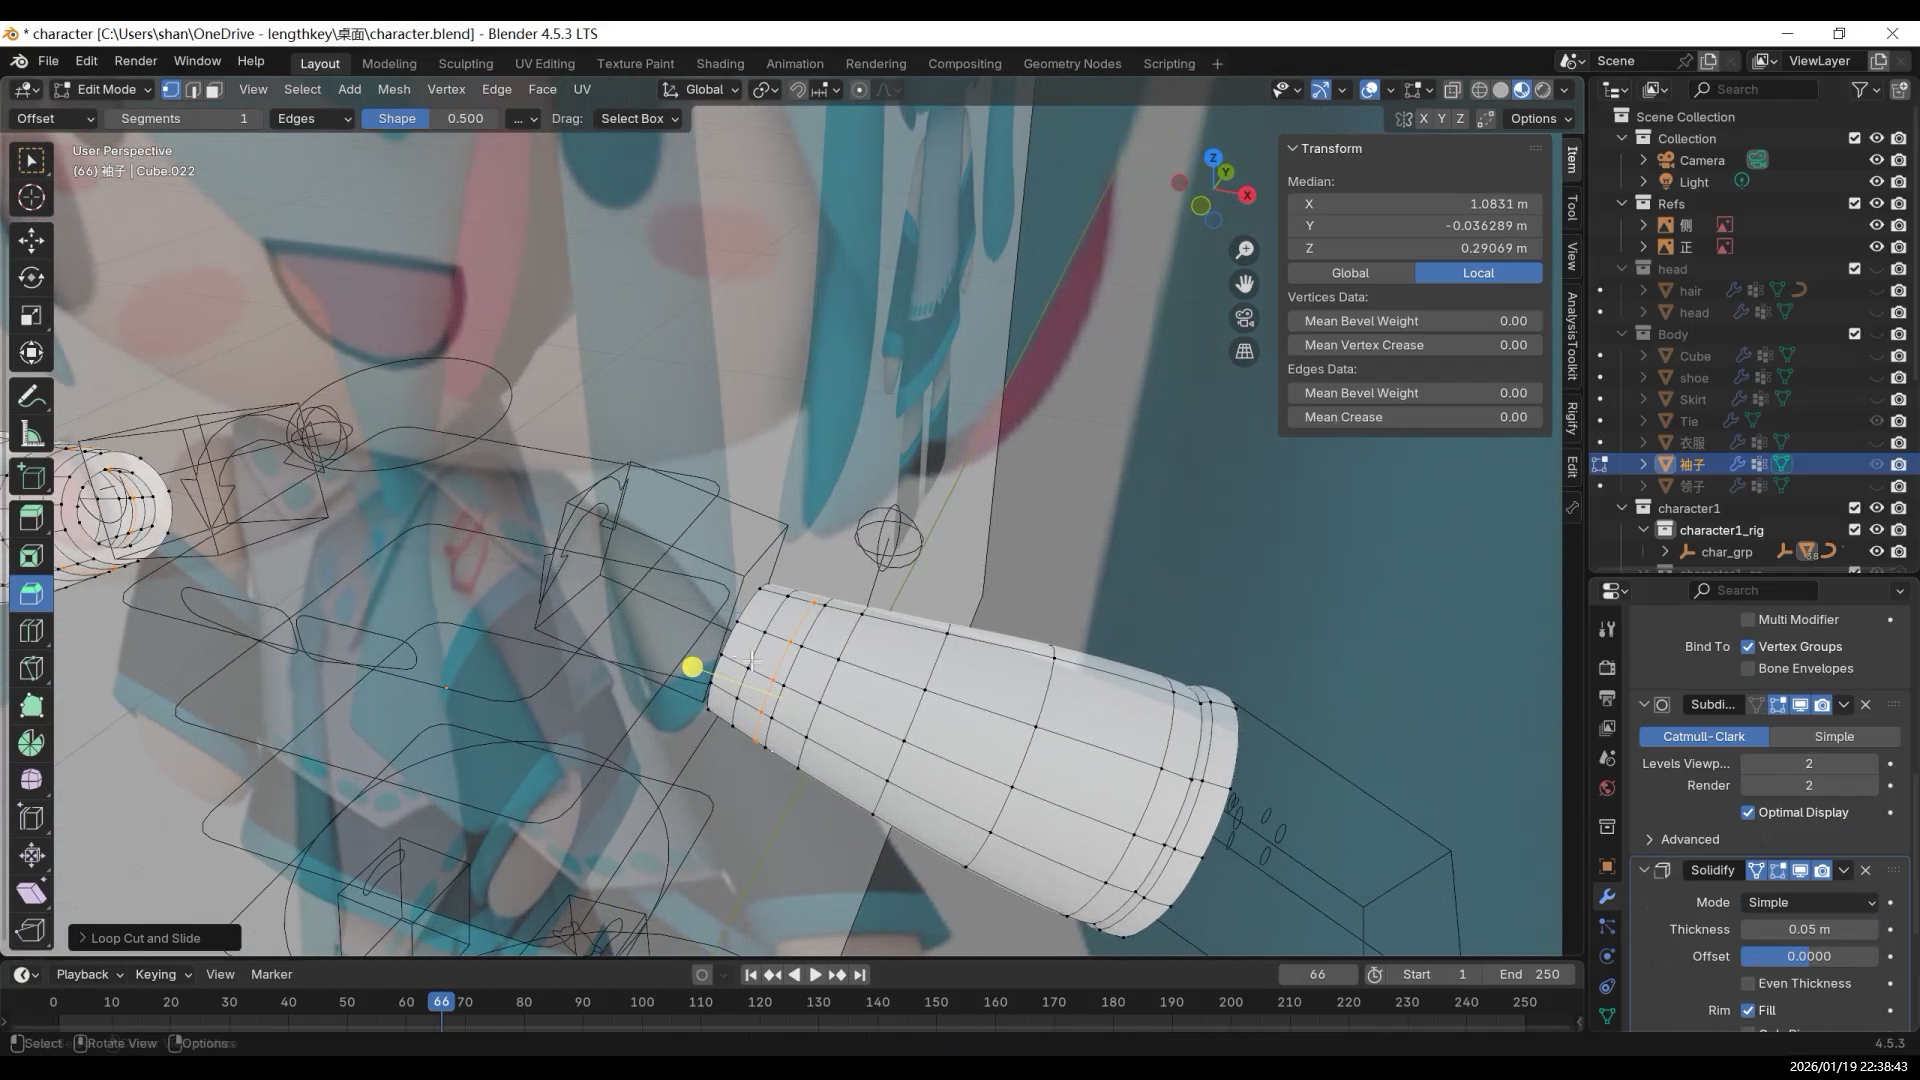The width and height of the screenshot is (1920, 1080).
Task: Select Simple subdivision type button
Action: tap(1833, 737)
